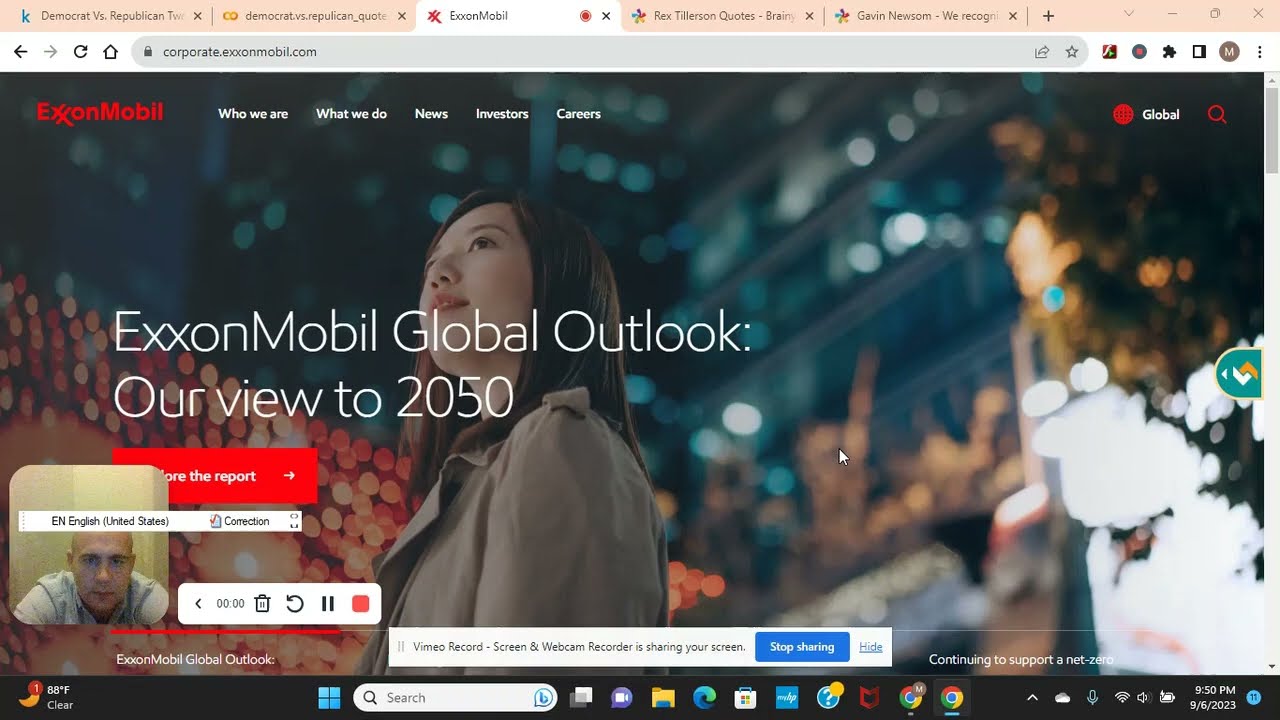Delete the recording with trash icon
This screenshot has height=720, width=1280.
point(262,603)
